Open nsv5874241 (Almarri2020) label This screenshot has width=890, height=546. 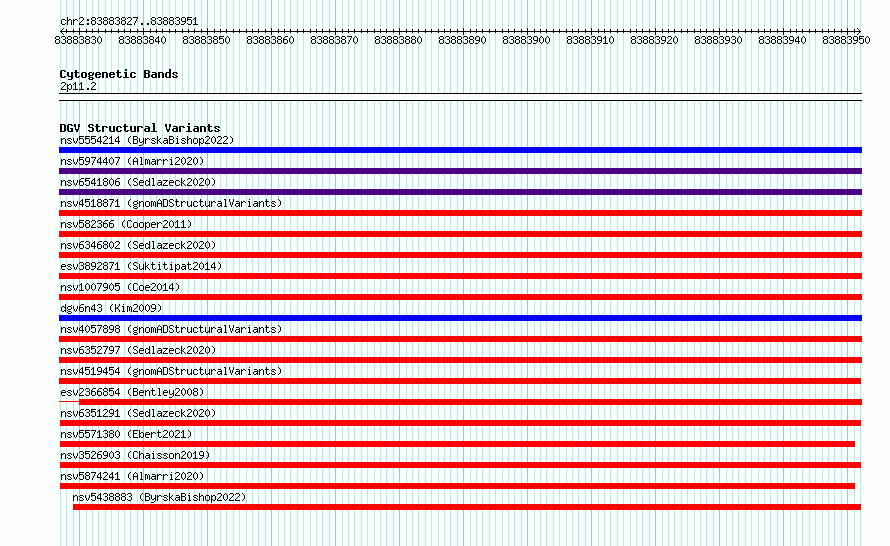pyautogui.click(x=132, y=476)
